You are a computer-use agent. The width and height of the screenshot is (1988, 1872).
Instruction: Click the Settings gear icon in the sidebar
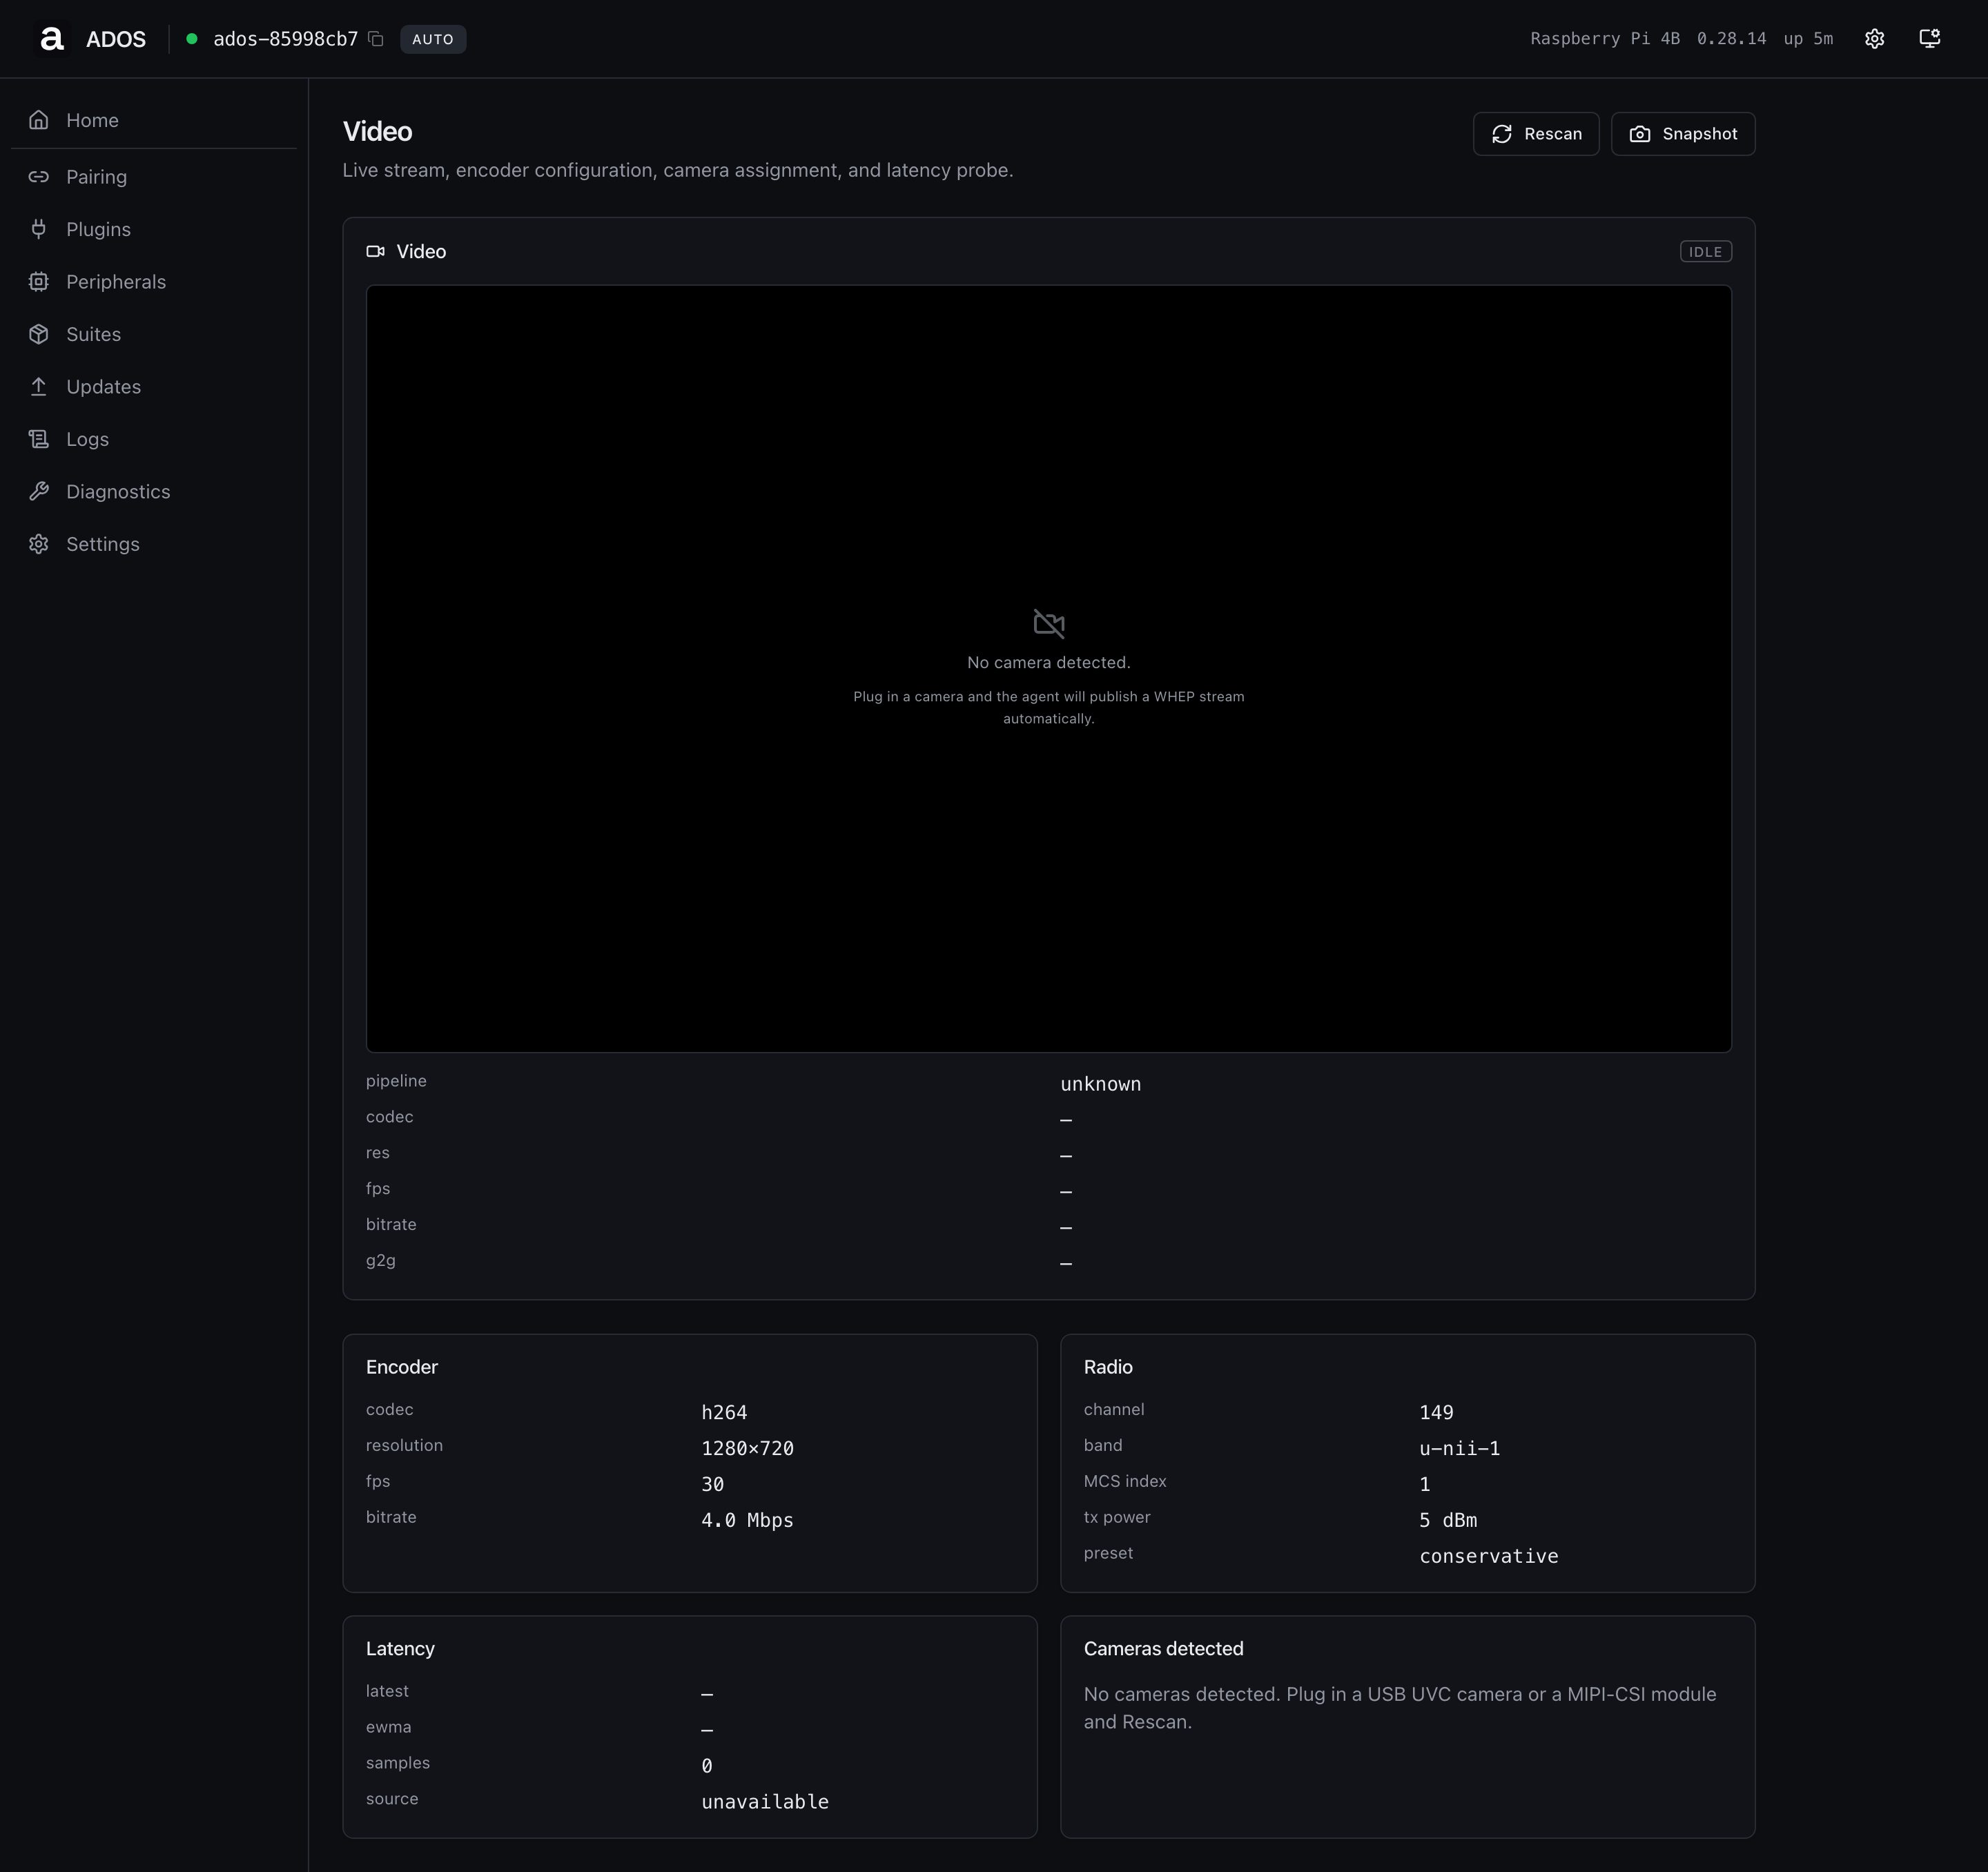coord(39,544)
